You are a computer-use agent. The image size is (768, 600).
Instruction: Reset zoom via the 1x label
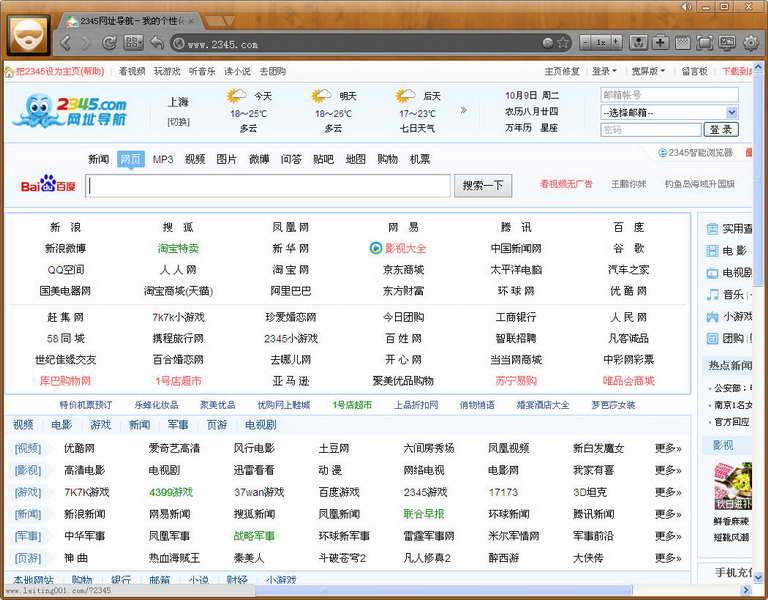[x=601, y=43]
